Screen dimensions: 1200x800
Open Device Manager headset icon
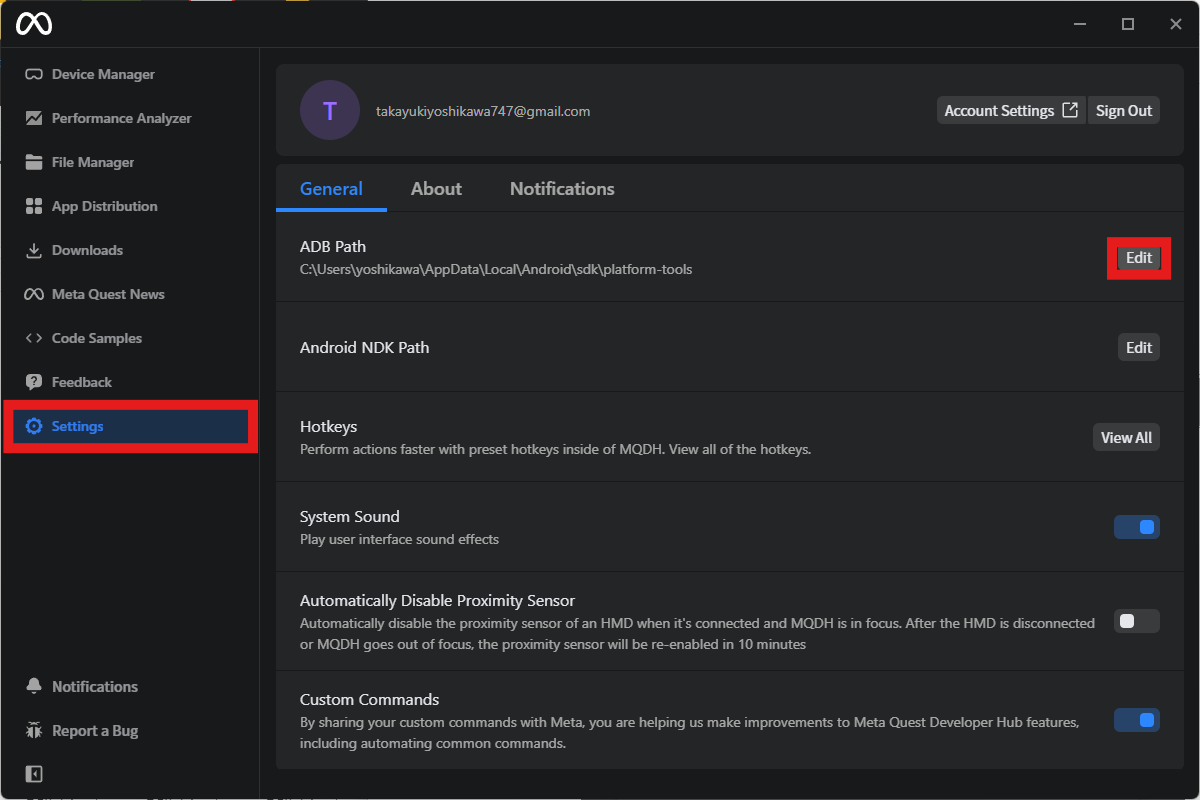pyautogui.click(x=34, y=75)
